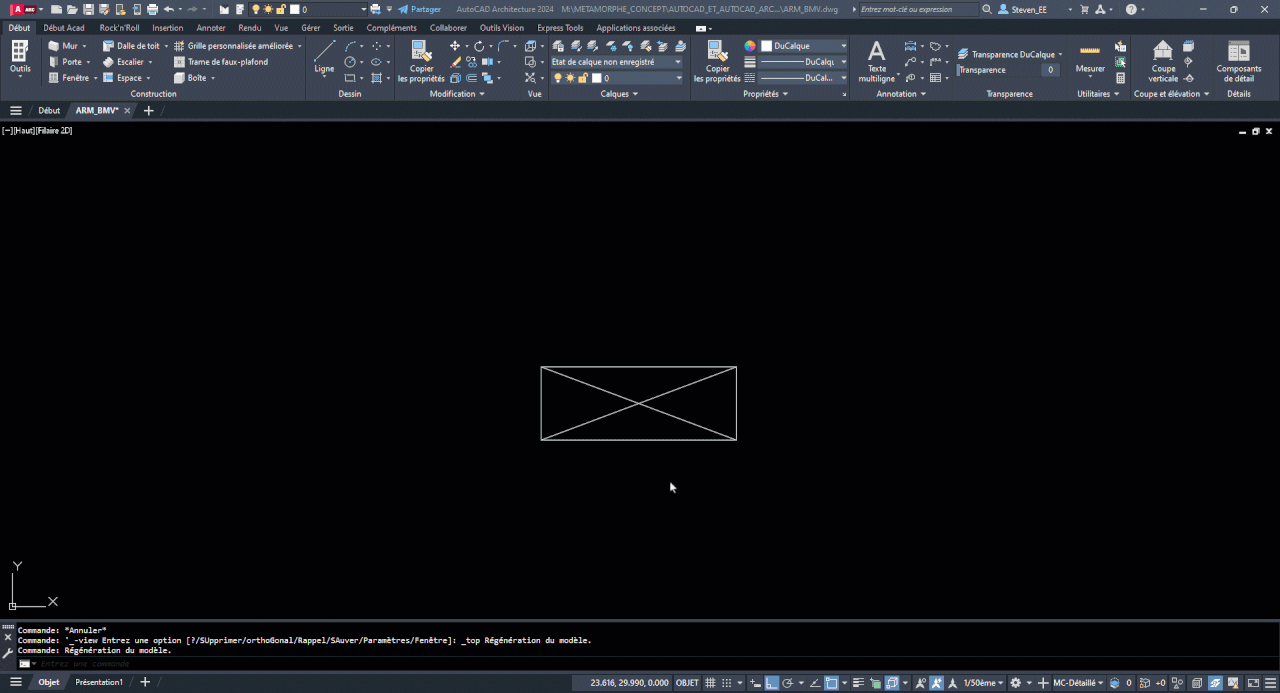Screen dimensions: 1280x693
Task: Click the Save icon in quick access toolbar
Action: 87,9
